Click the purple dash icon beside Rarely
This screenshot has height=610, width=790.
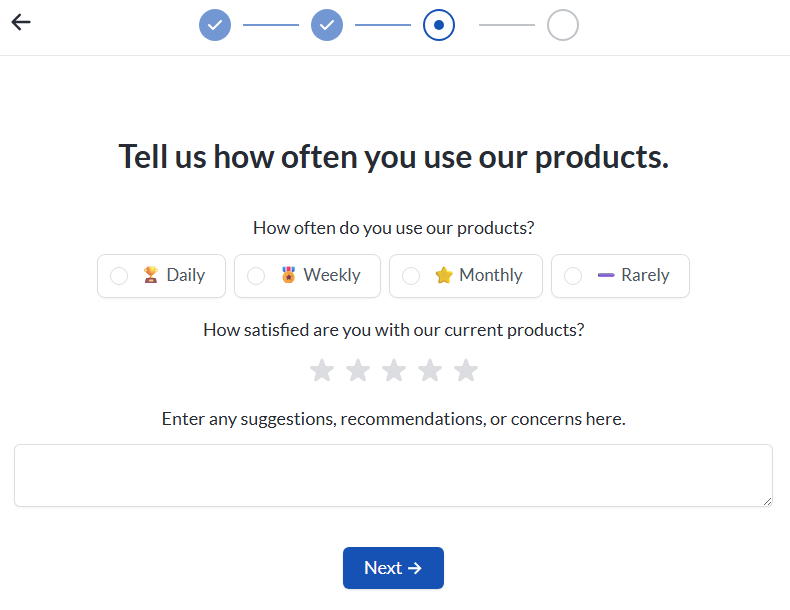tap(605, 275)
